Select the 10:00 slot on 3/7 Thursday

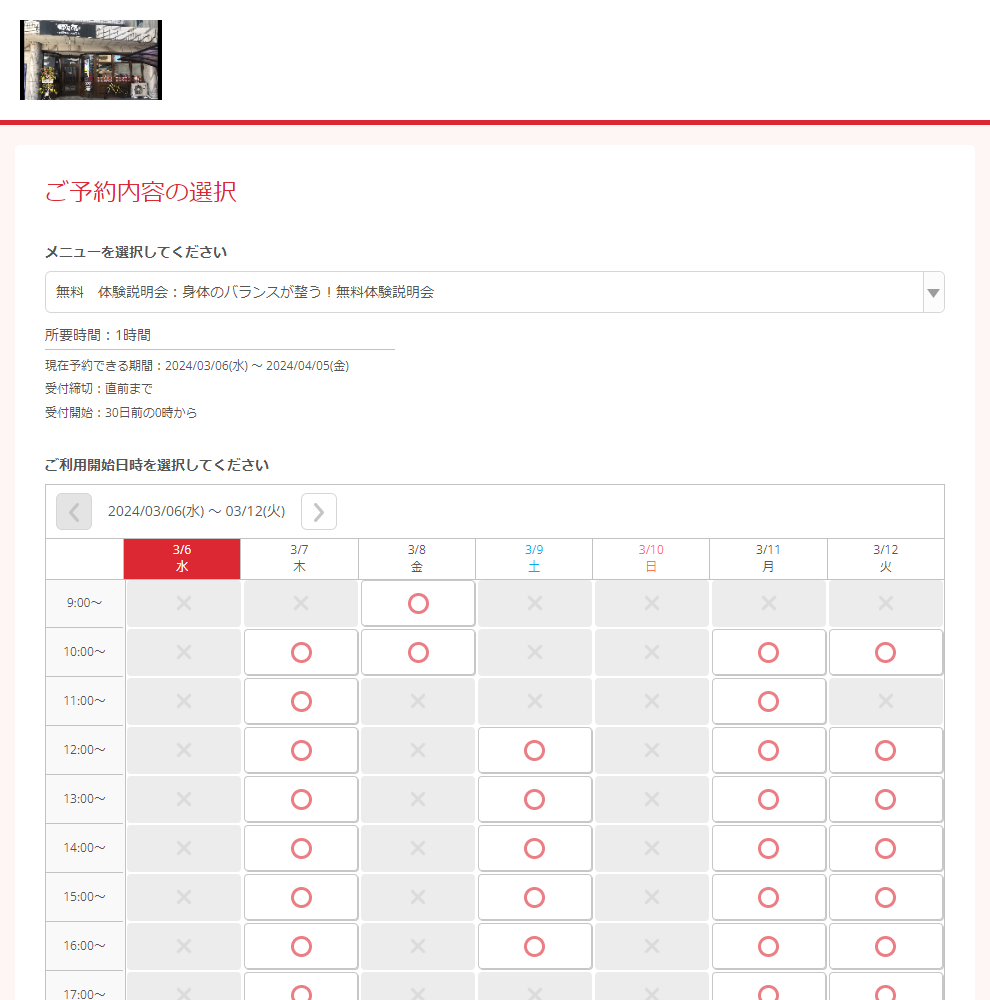(x=301, y=652)
